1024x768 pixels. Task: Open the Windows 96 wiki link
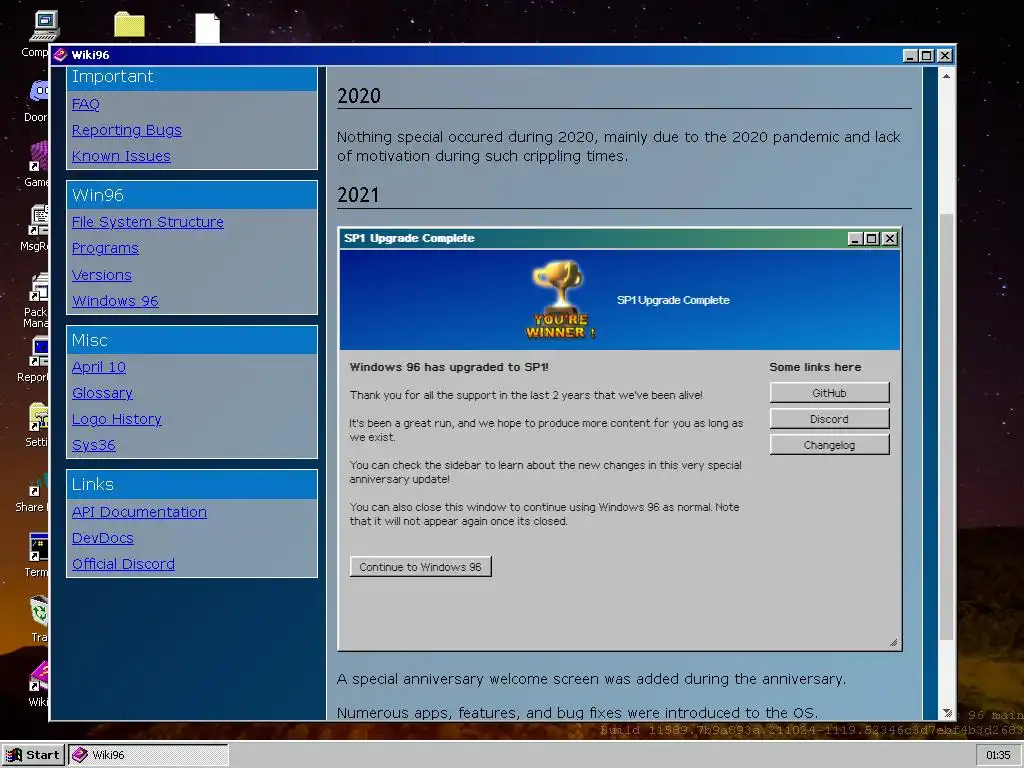115,301
